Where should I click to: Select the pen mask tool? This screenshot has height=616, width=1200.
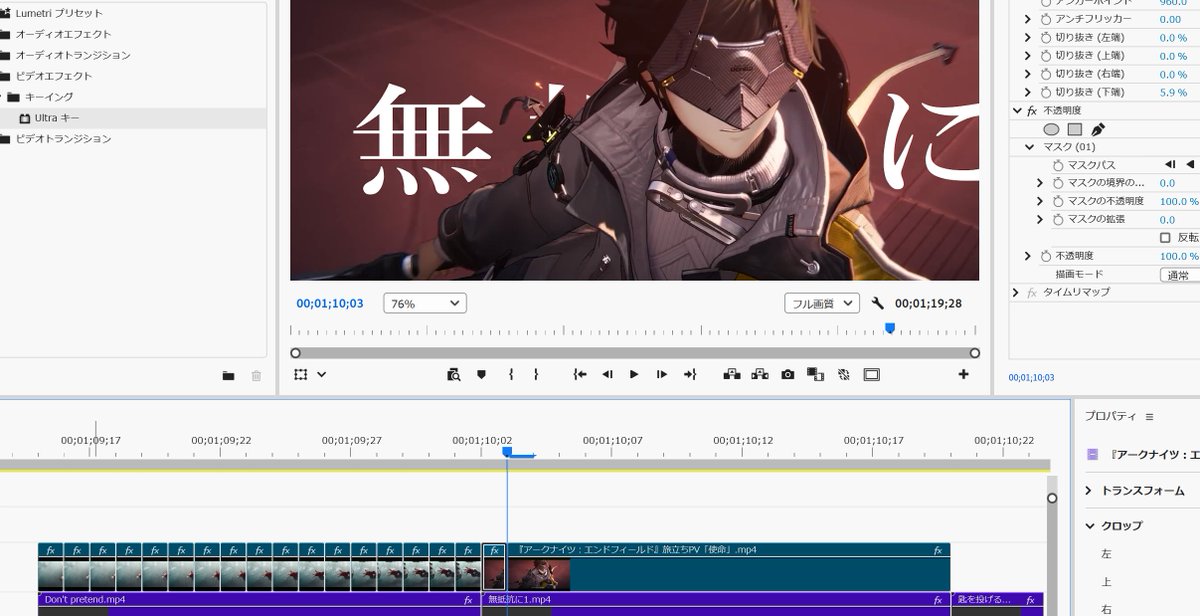point(1098,129)
